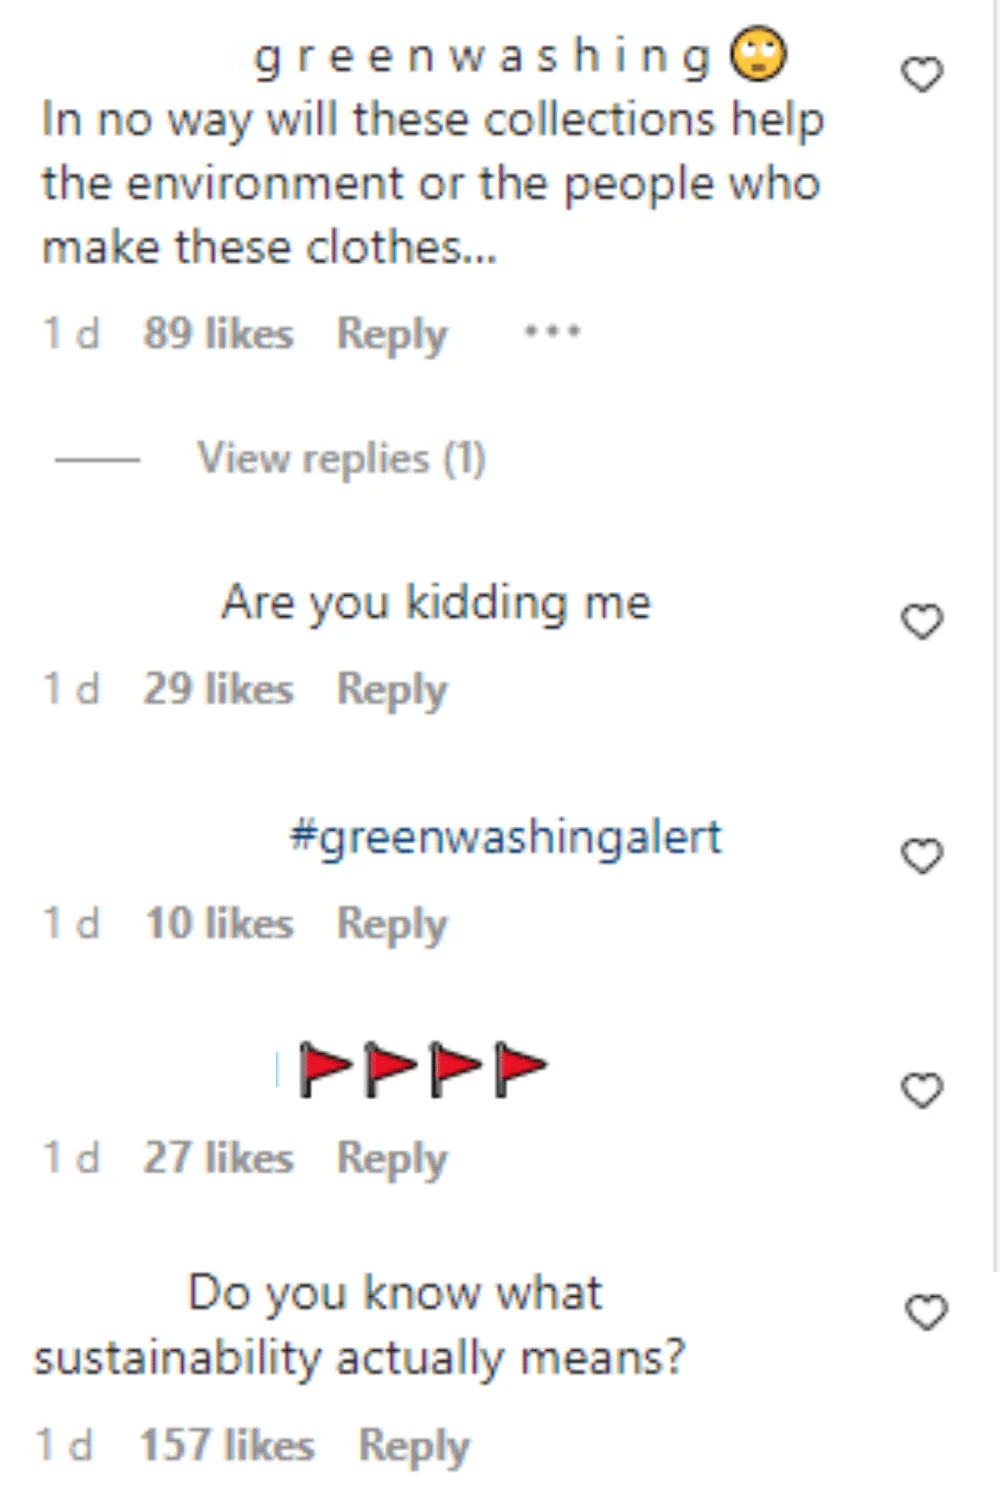Reply to "Are you kidding me"
The width and height of the screenshot is (1000, 1500).
(391, 688)
